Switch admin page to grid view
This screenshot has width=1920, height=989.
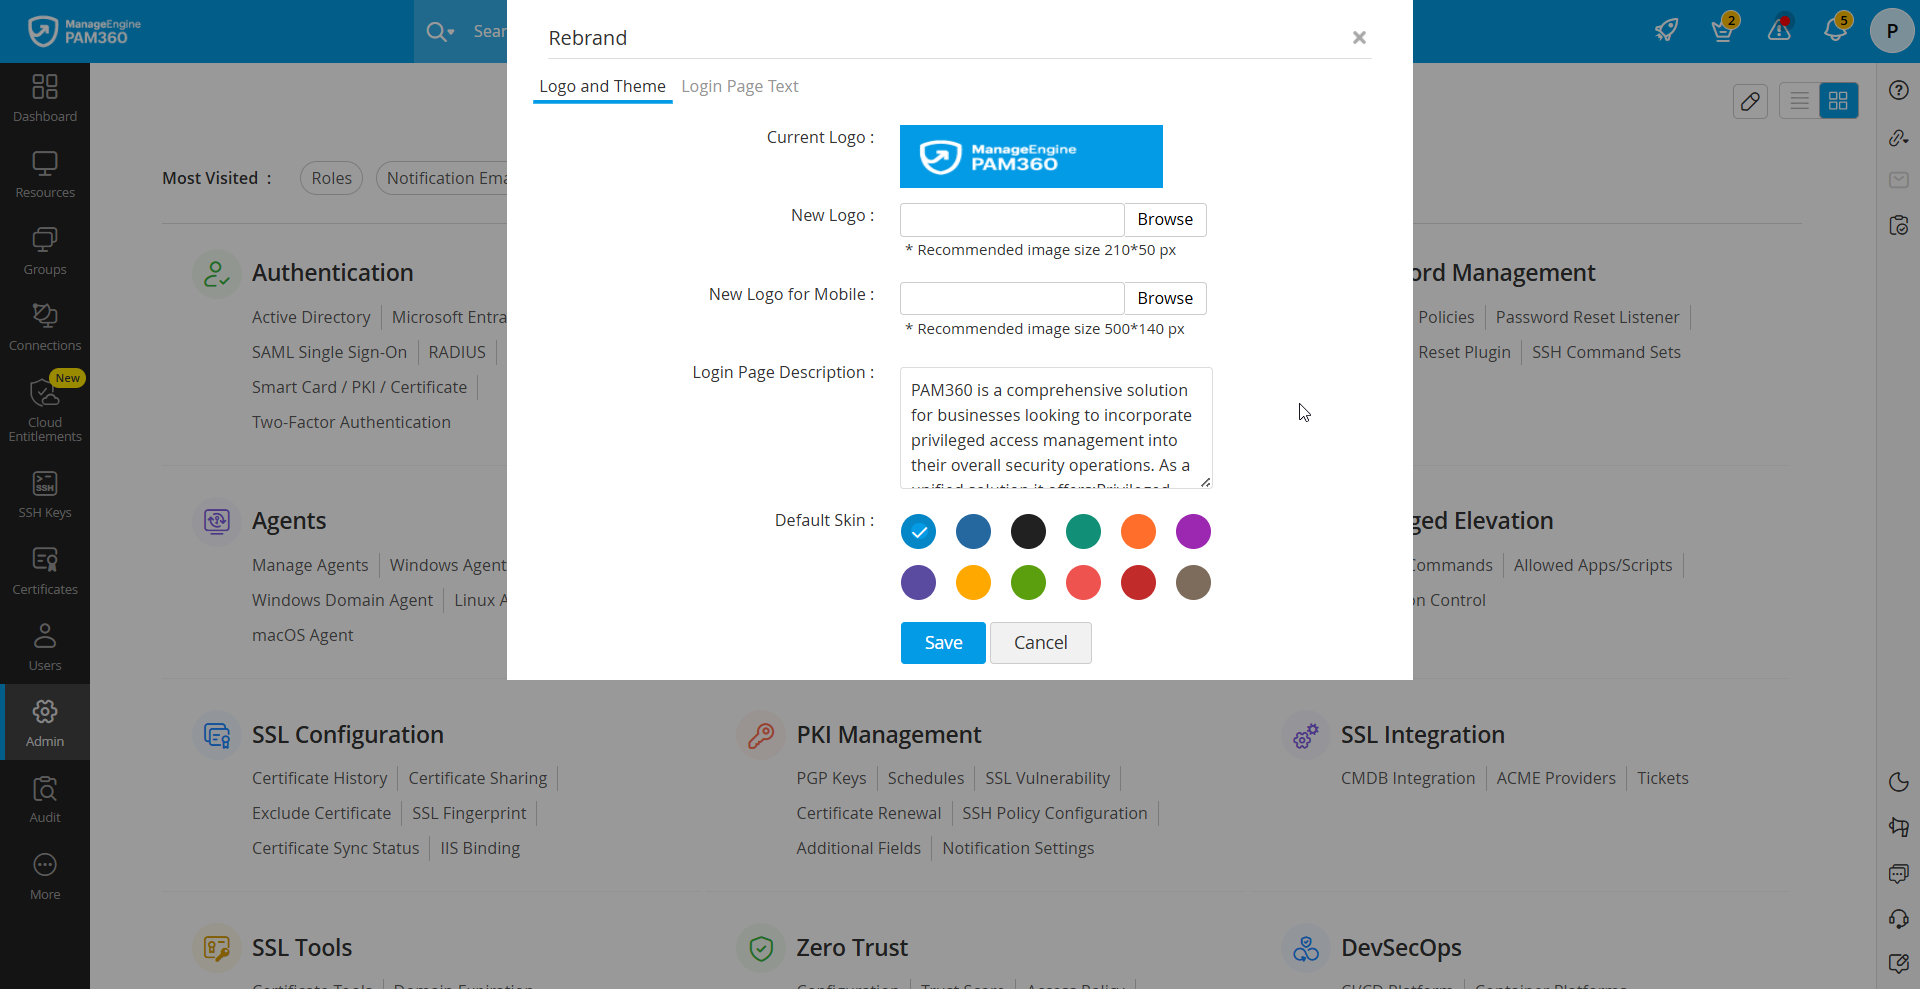tap(1838, 101)
